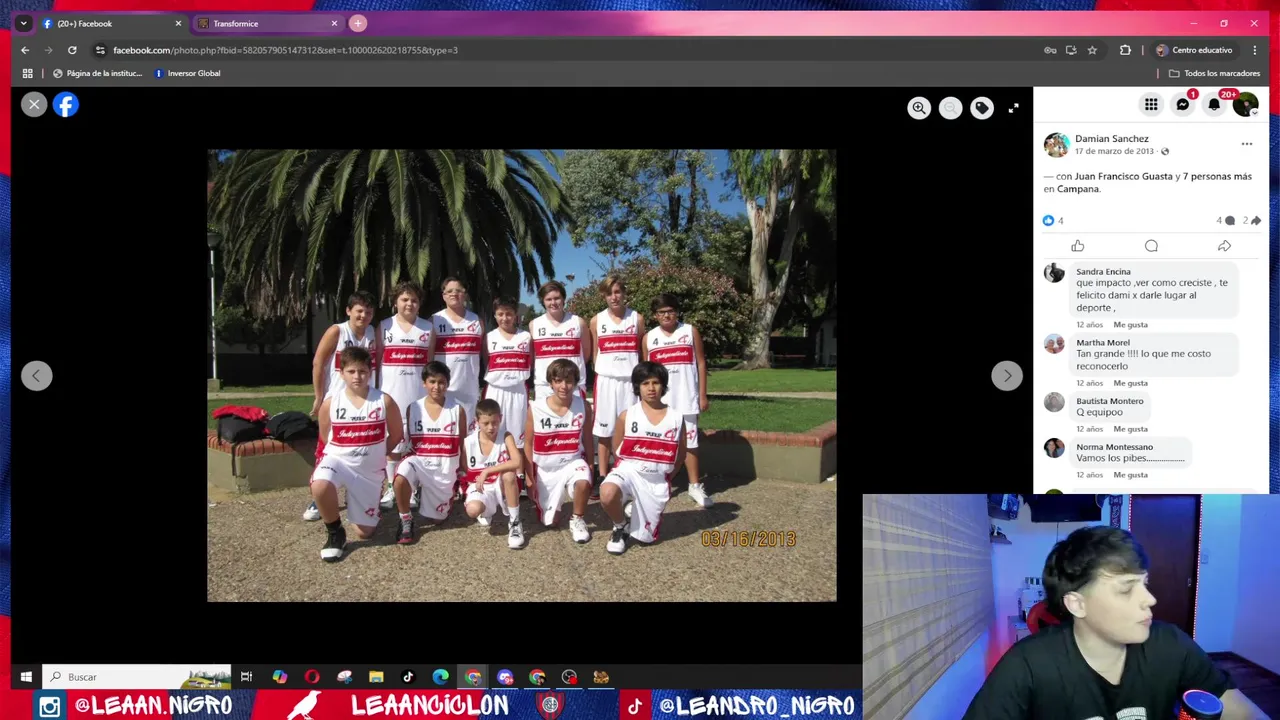Open the 17 de marzo de 2013 post date
Viewport: 1280px width, 720px height.
click(x=1114, y=151)
